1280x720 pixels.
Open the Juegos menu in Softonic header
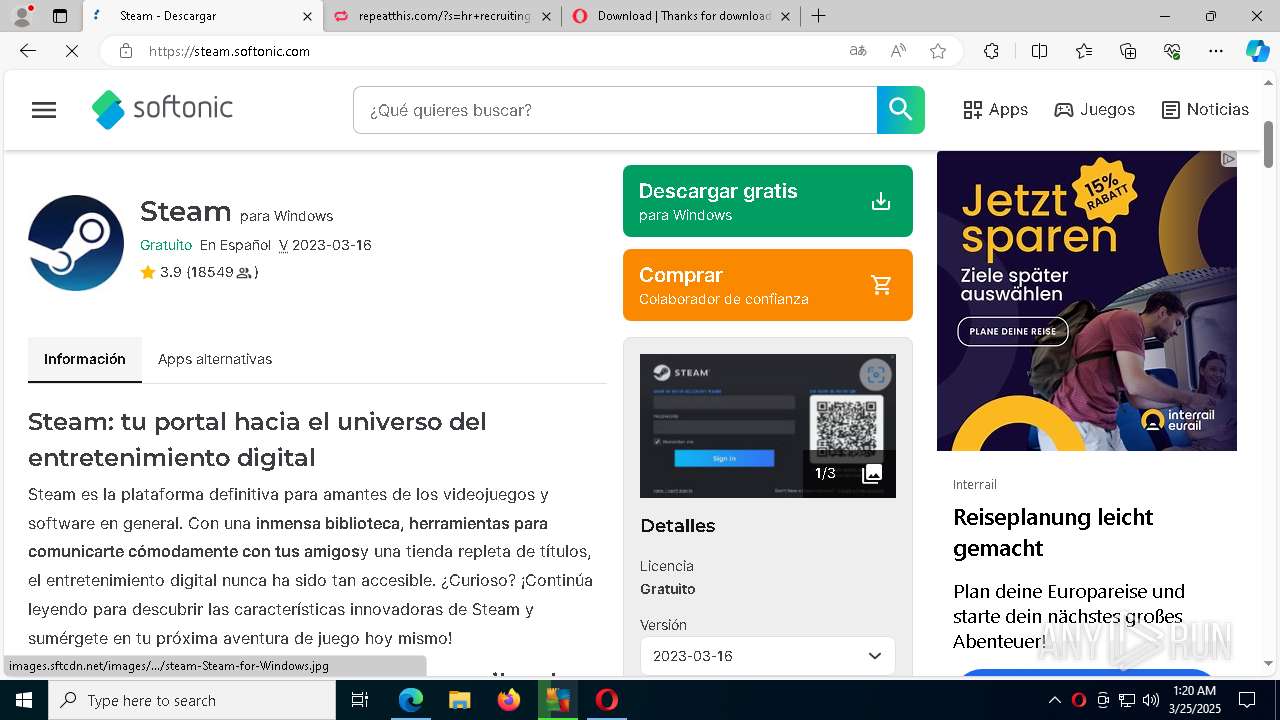pos(1095,110)
